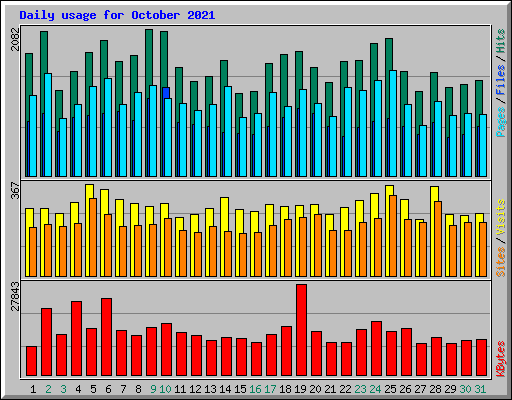Click the orange sites bar for day 16
This screenshot has width=512, height=400.
258,254
